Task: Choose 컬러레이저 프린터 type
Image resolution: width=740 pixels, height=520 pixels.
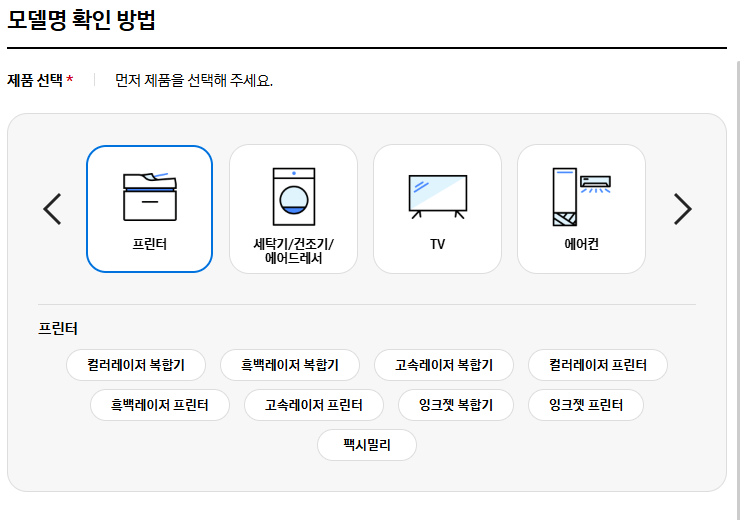Action: click(x=598, y=365)
